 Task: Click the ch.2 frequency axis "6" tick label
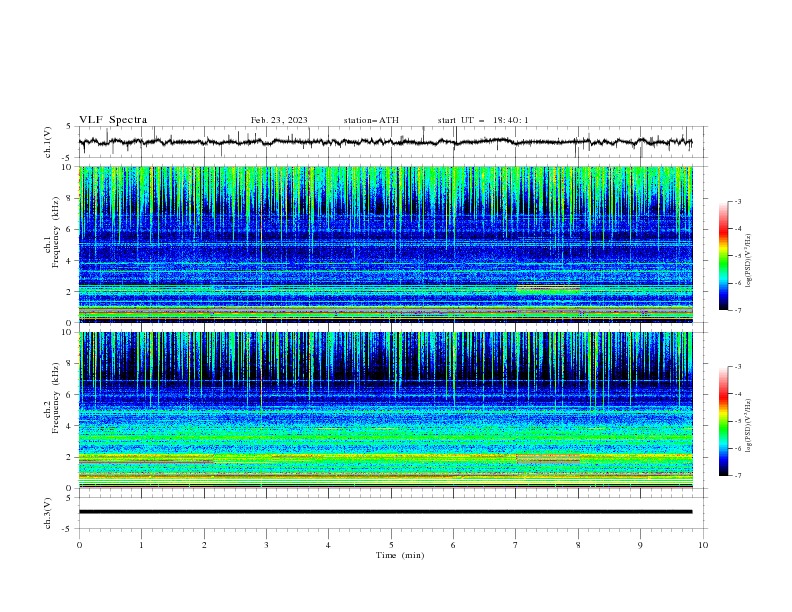tap(69, 395)
